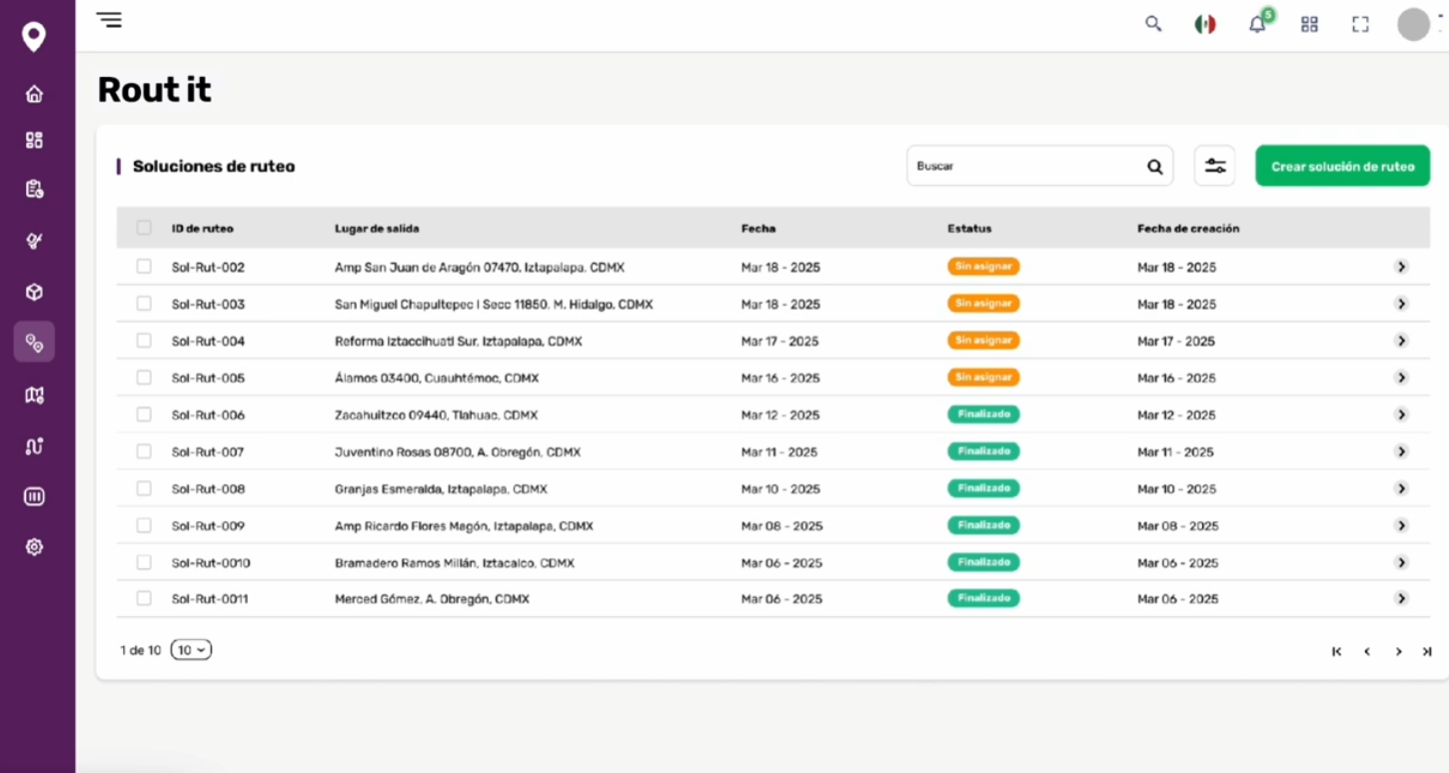Open notifications bell
The image size is (1449, 773).
coord(1257,25)
